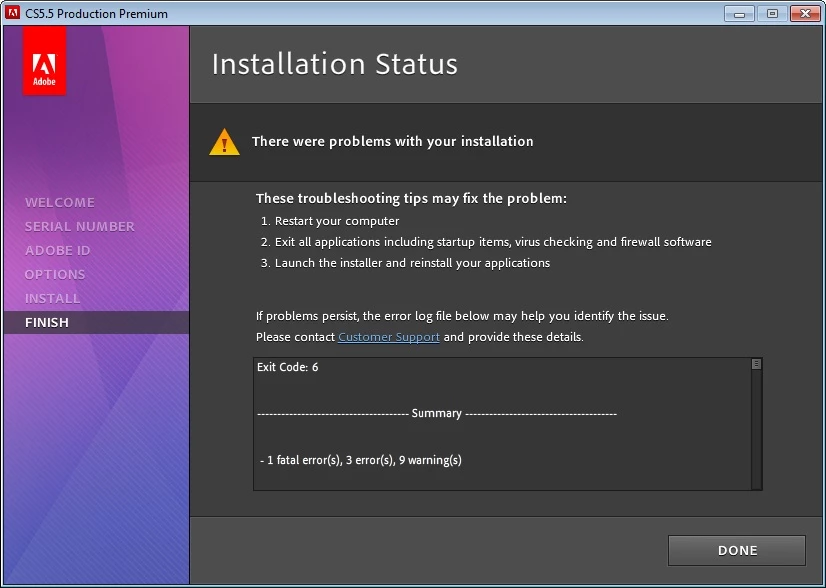This screenshot has width=826, height=588.
Task: Click the Adobe logo in sidebar
Action: click(x=44, y=61)
